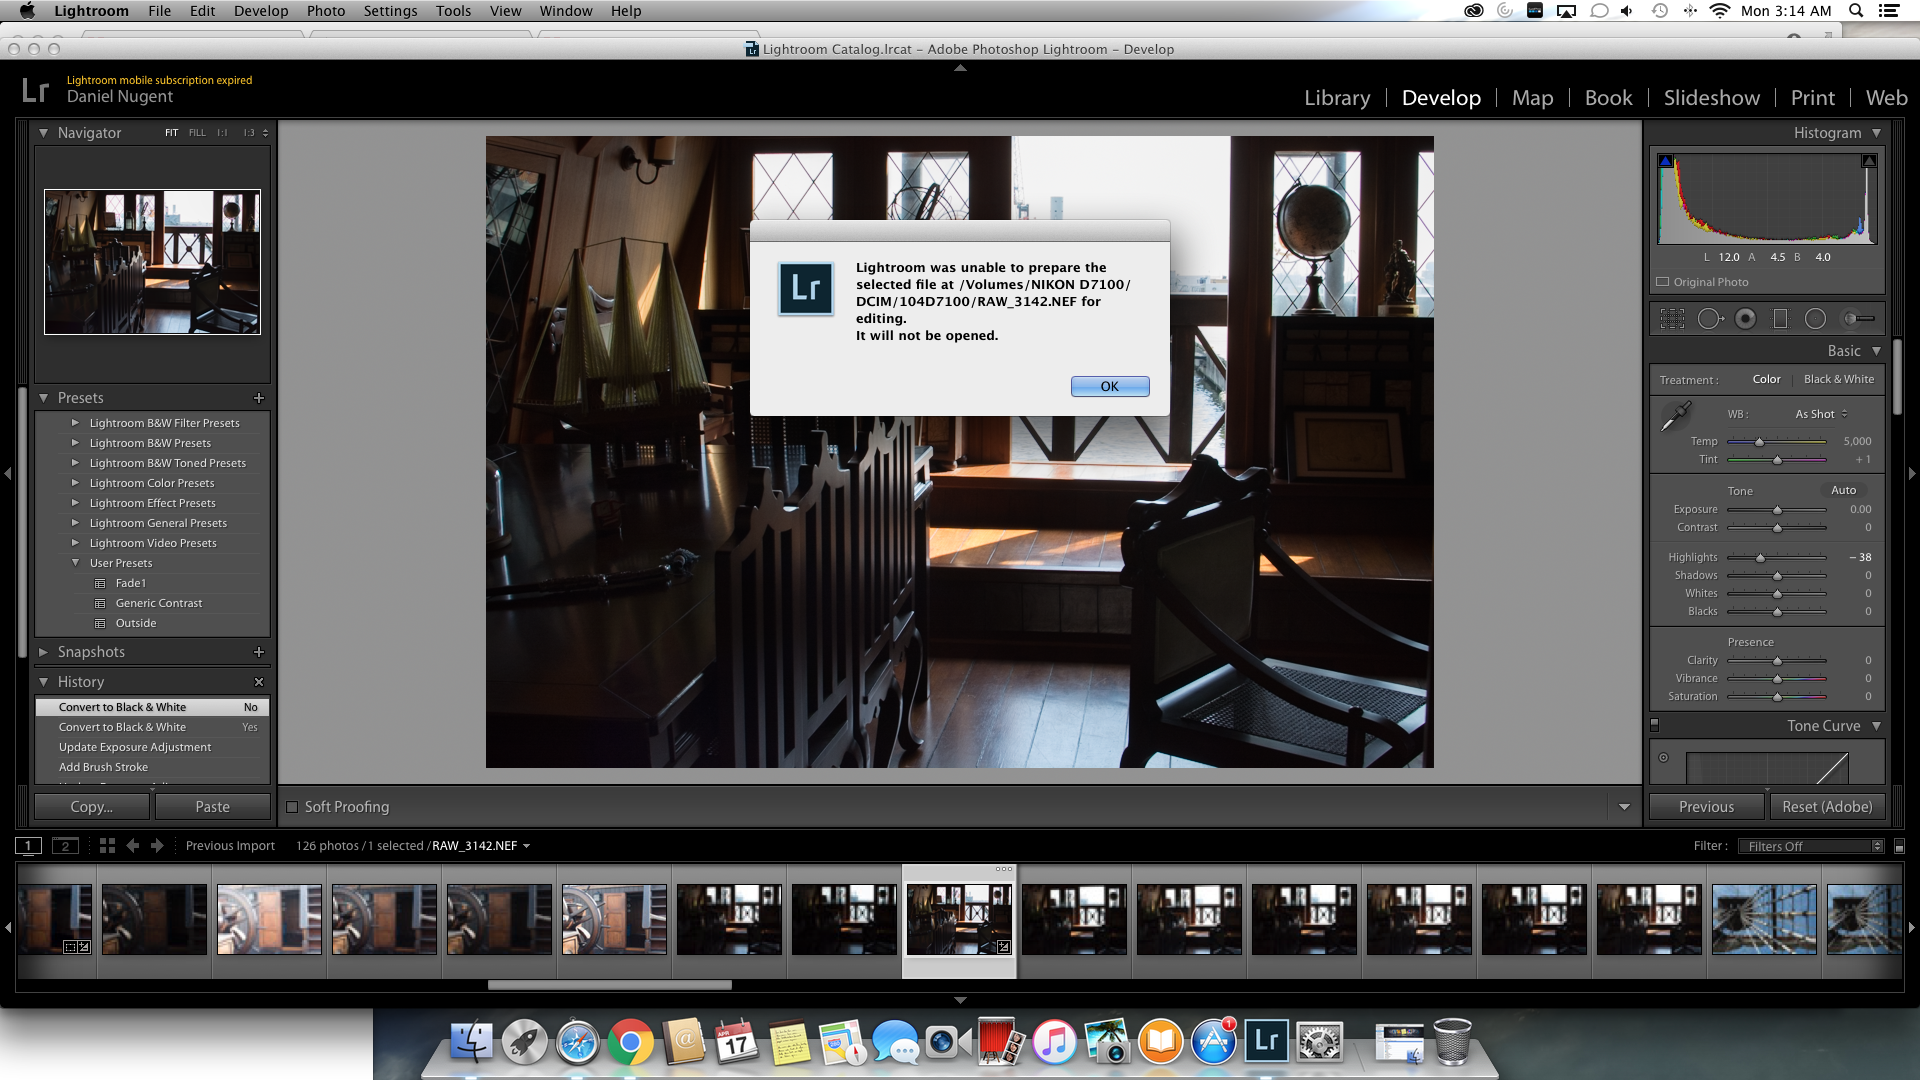Select the Red Eye Correction tool

tap(1745, 319)
